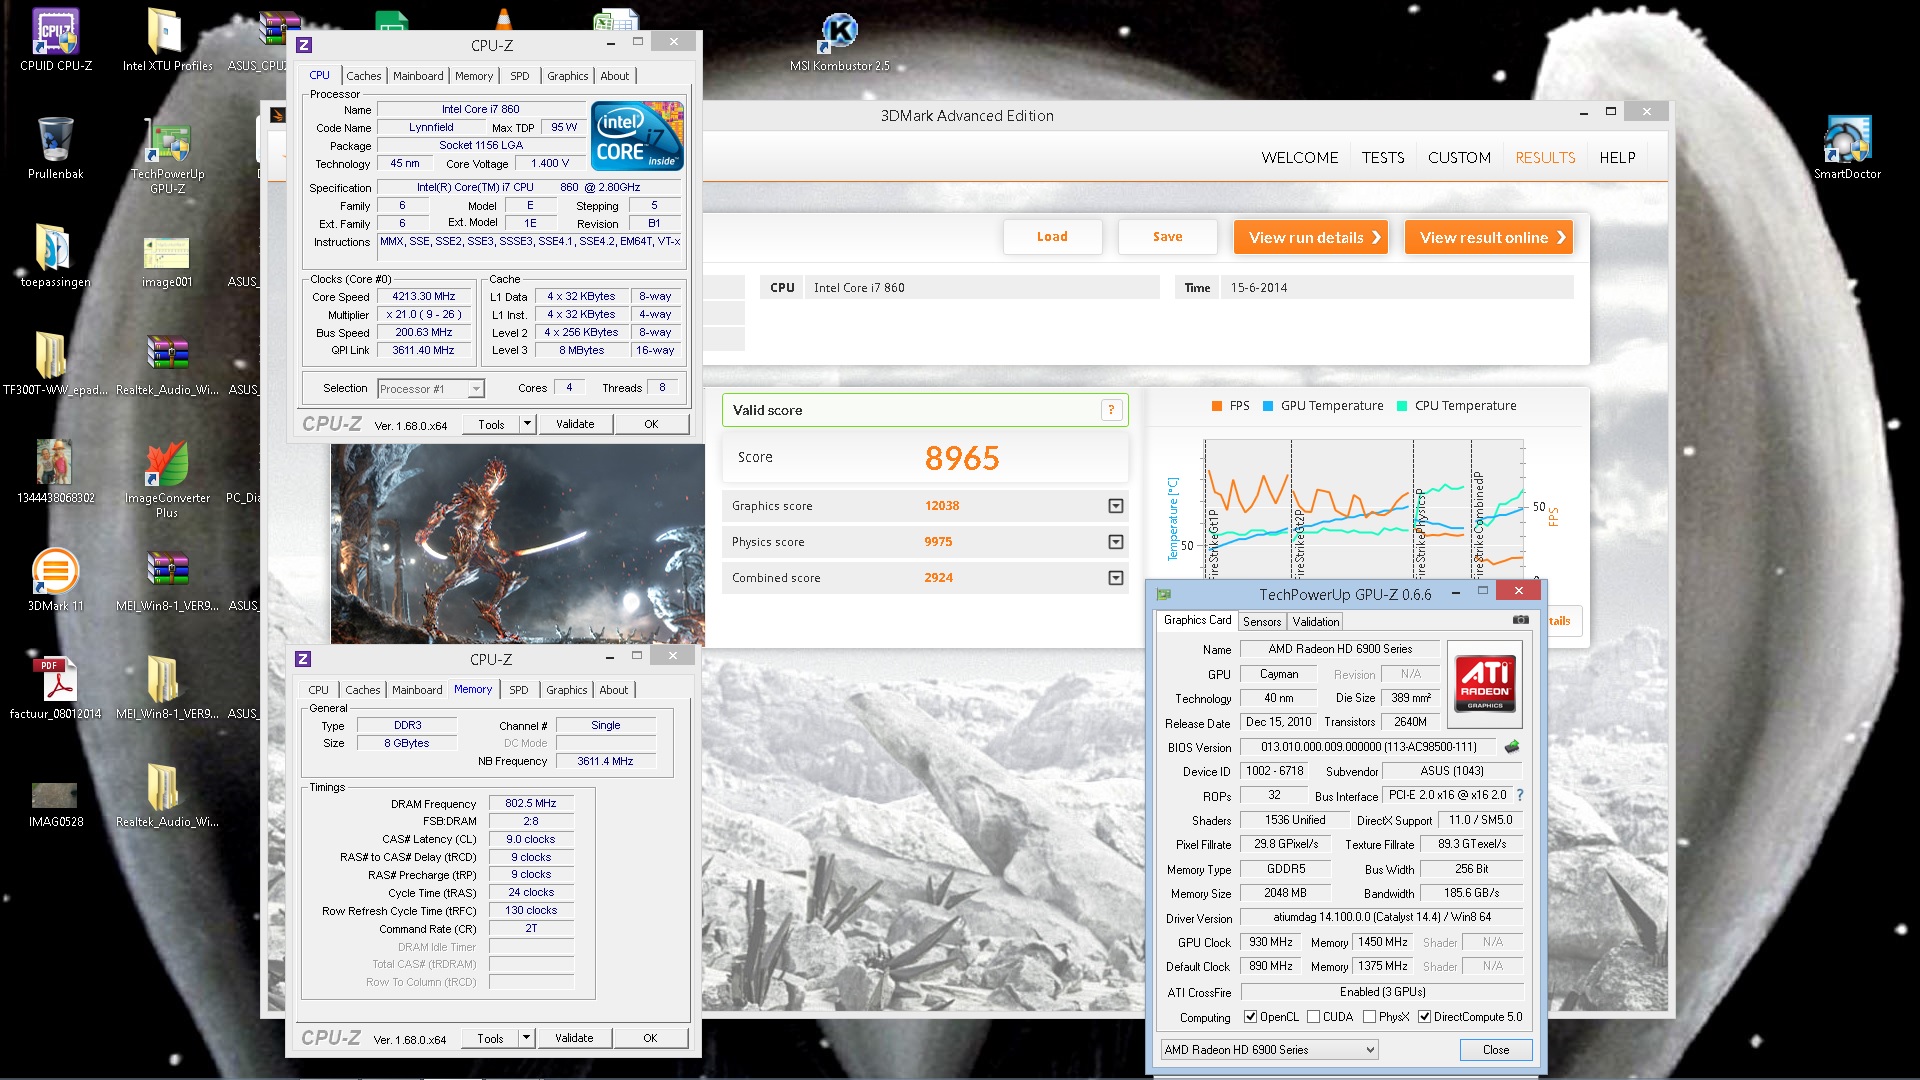This screenshot has width=1920, height=1080.
Task: Click the Intel Core i7 logo in CPU-Z
Action: point(637,135)
